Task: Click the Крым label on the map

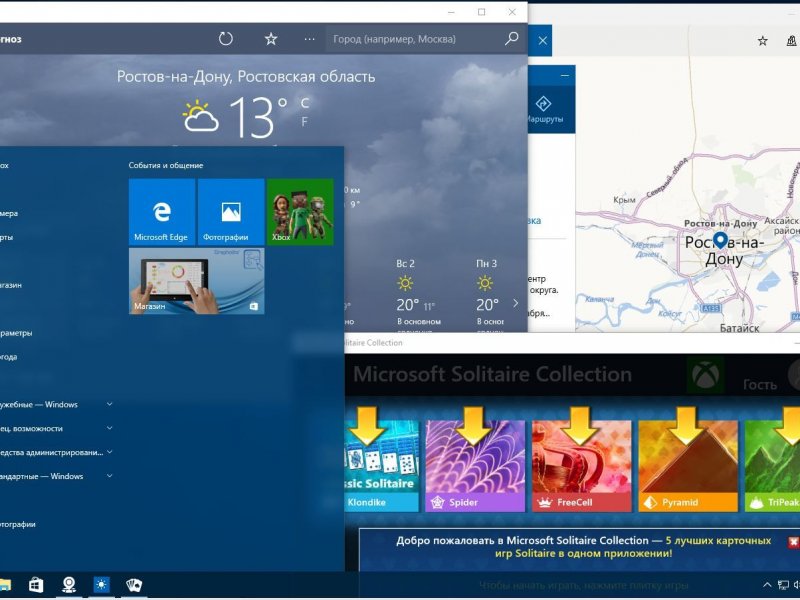Action: click(x=624, y=199)
